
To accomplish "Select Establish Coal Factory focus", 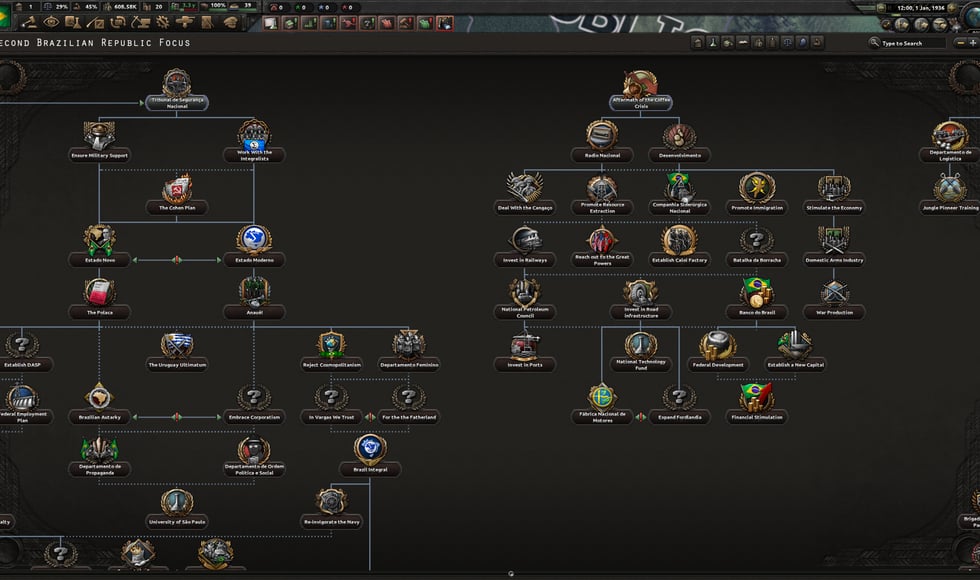I will pos(680,246).
